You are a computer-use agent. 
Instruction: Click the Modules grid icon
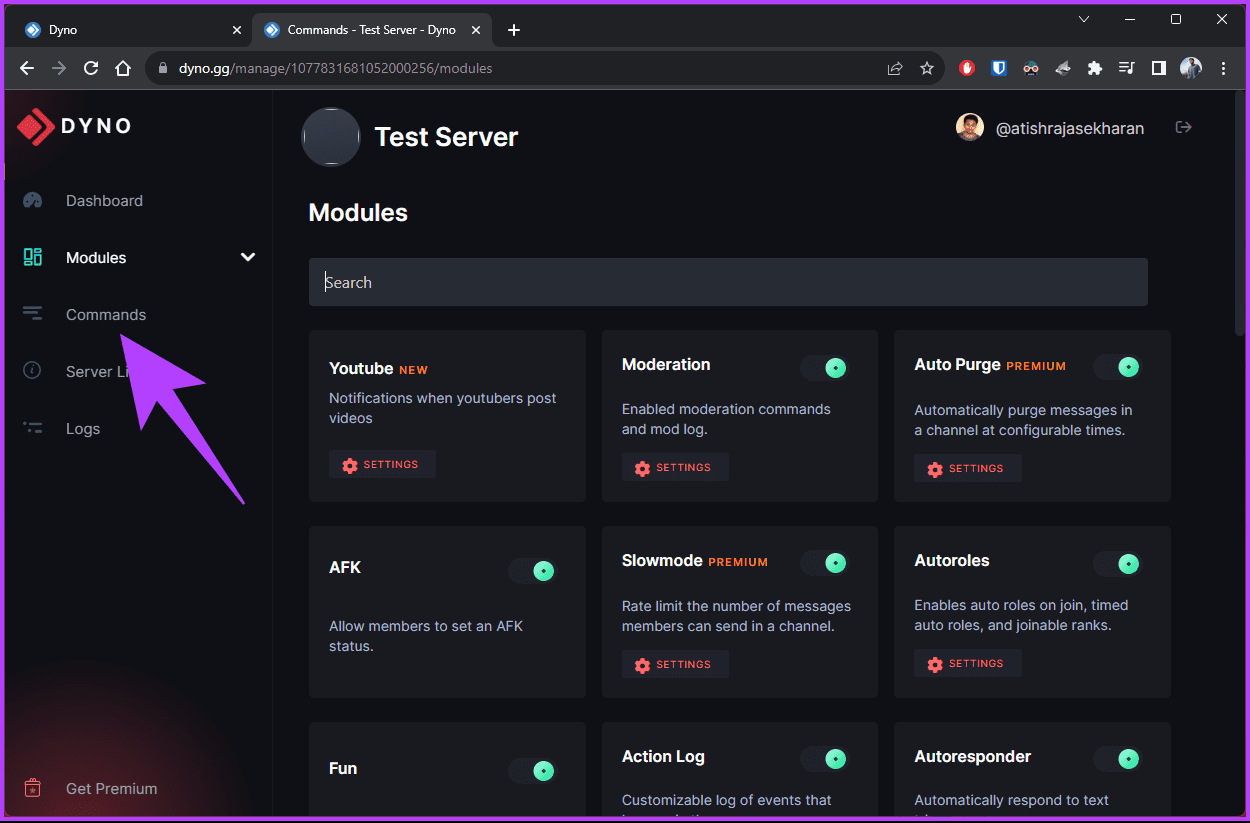pyautogui.click(x=32, y=257)
